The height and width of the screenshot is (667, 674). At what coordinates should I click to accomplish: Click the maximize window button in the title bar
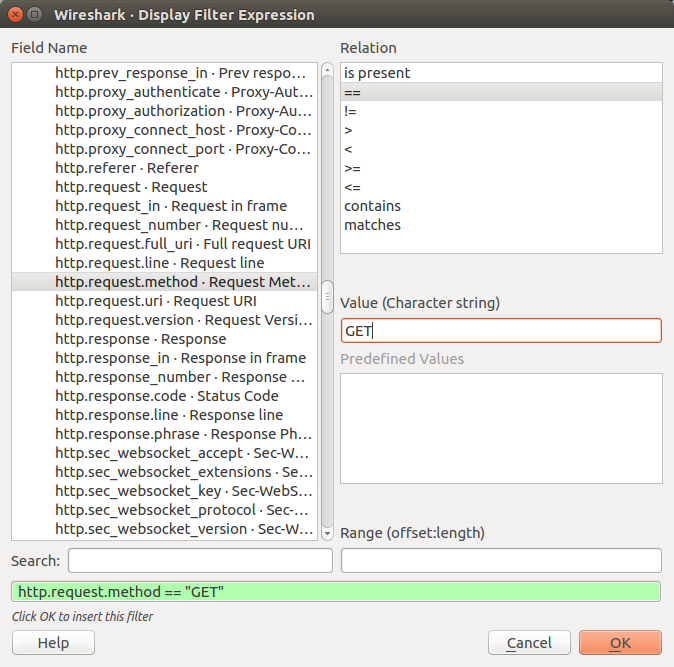pyautogui.click(x=34, y=15)
